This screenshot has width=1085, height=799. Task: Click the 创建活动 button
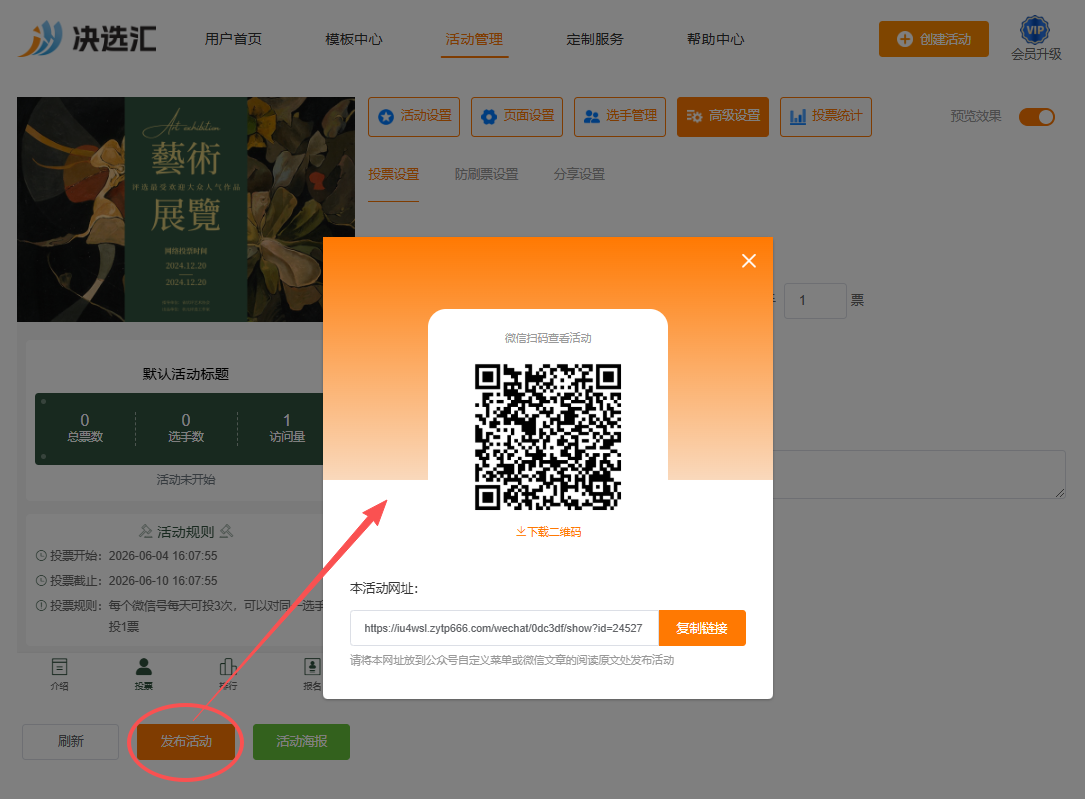(x=933, y=39)
